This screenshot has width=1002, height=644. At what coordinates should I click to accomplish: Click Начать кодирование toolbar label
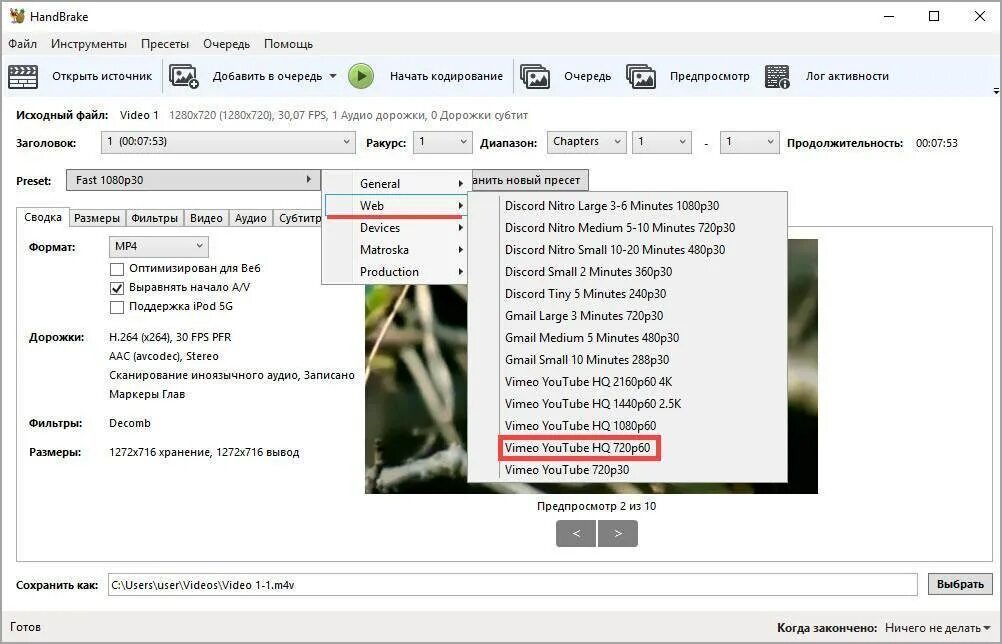446,76
